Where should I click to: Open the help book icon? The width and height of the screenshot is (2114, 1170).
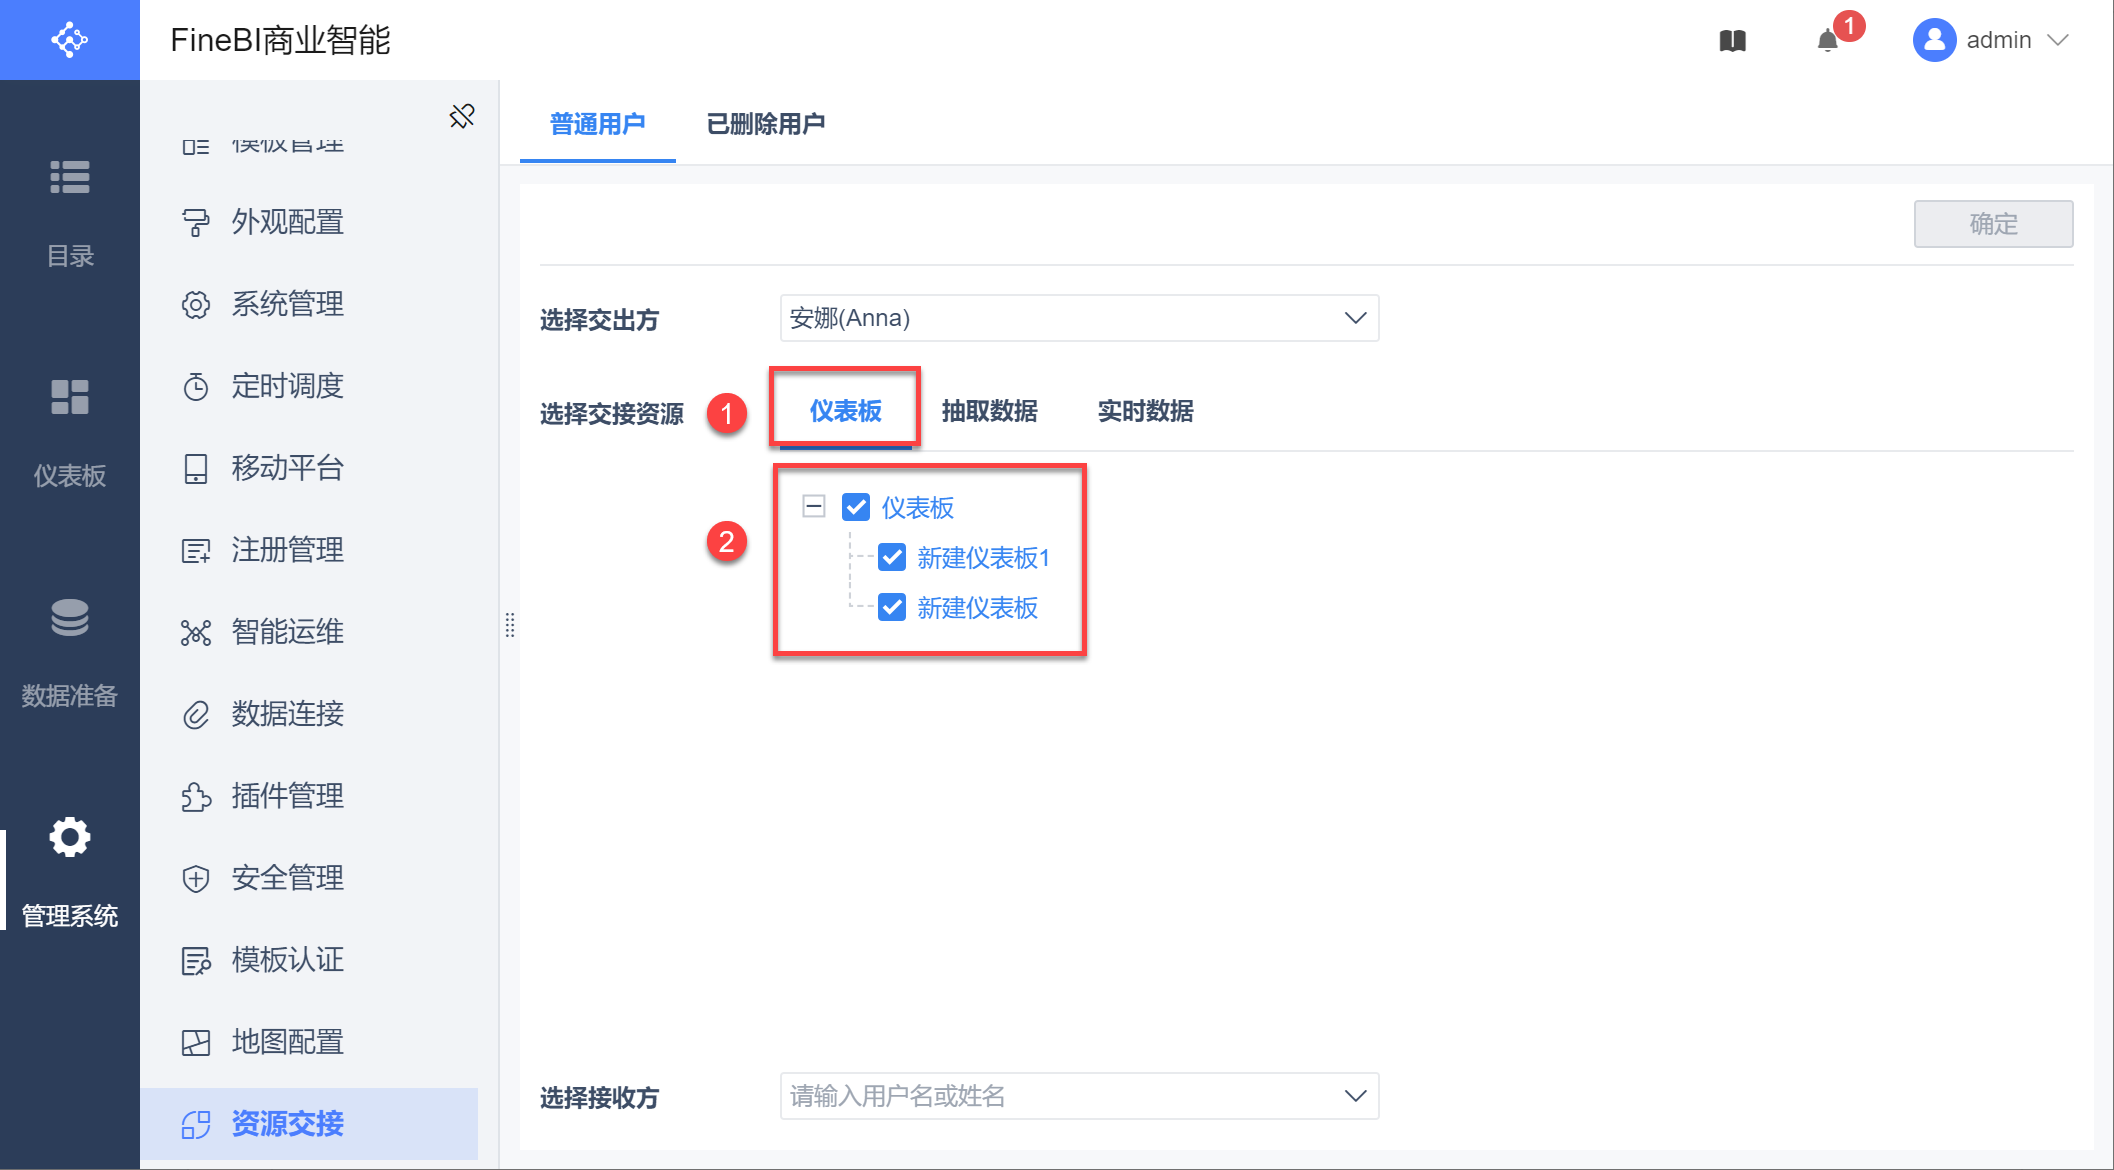(x=1733, y=41)
